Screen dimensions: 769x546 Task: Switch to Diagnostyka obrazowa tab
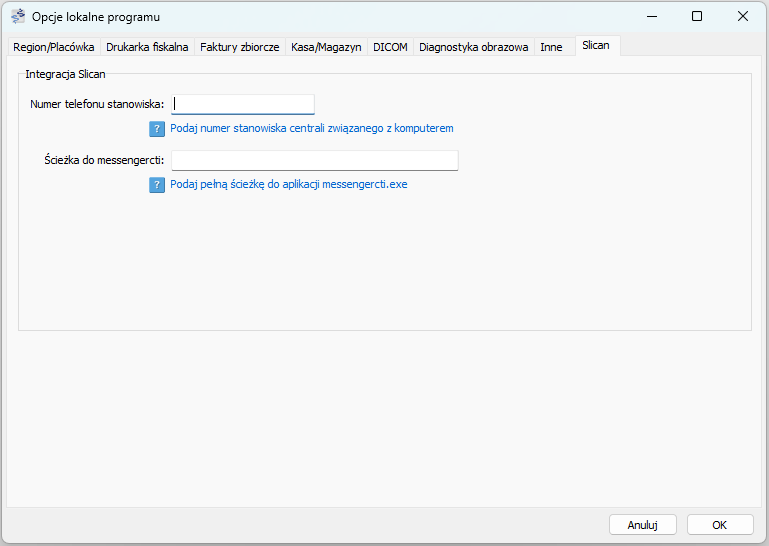point(473,47)
